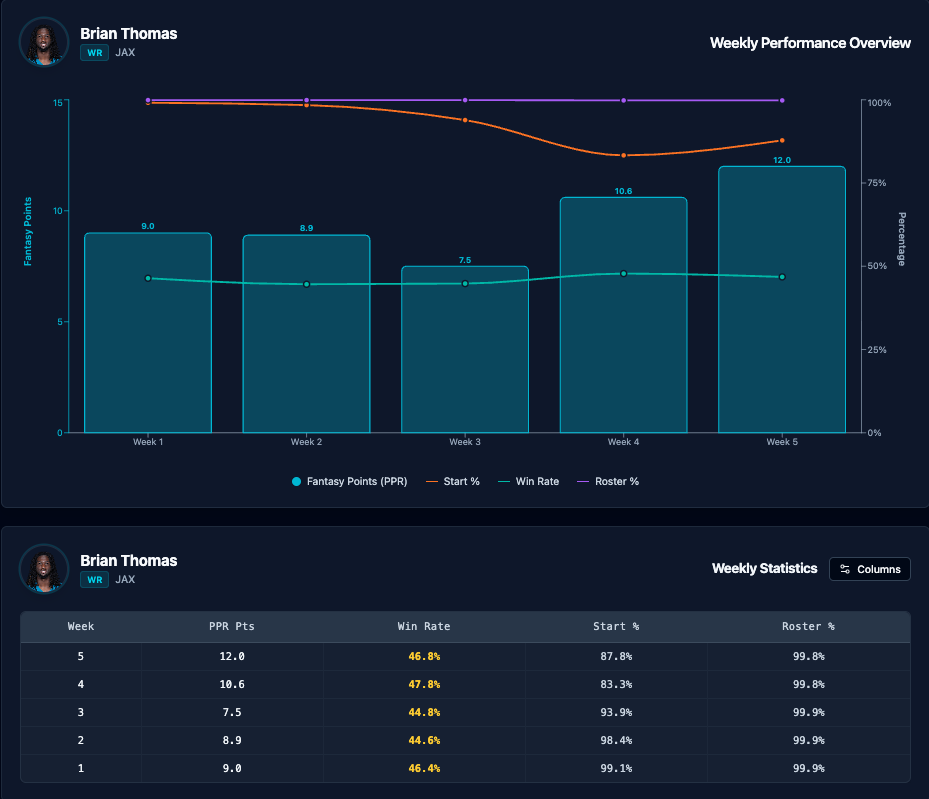Click the Win Rate table column header
The image size is (929, 799).
click(x=424, y=627)
